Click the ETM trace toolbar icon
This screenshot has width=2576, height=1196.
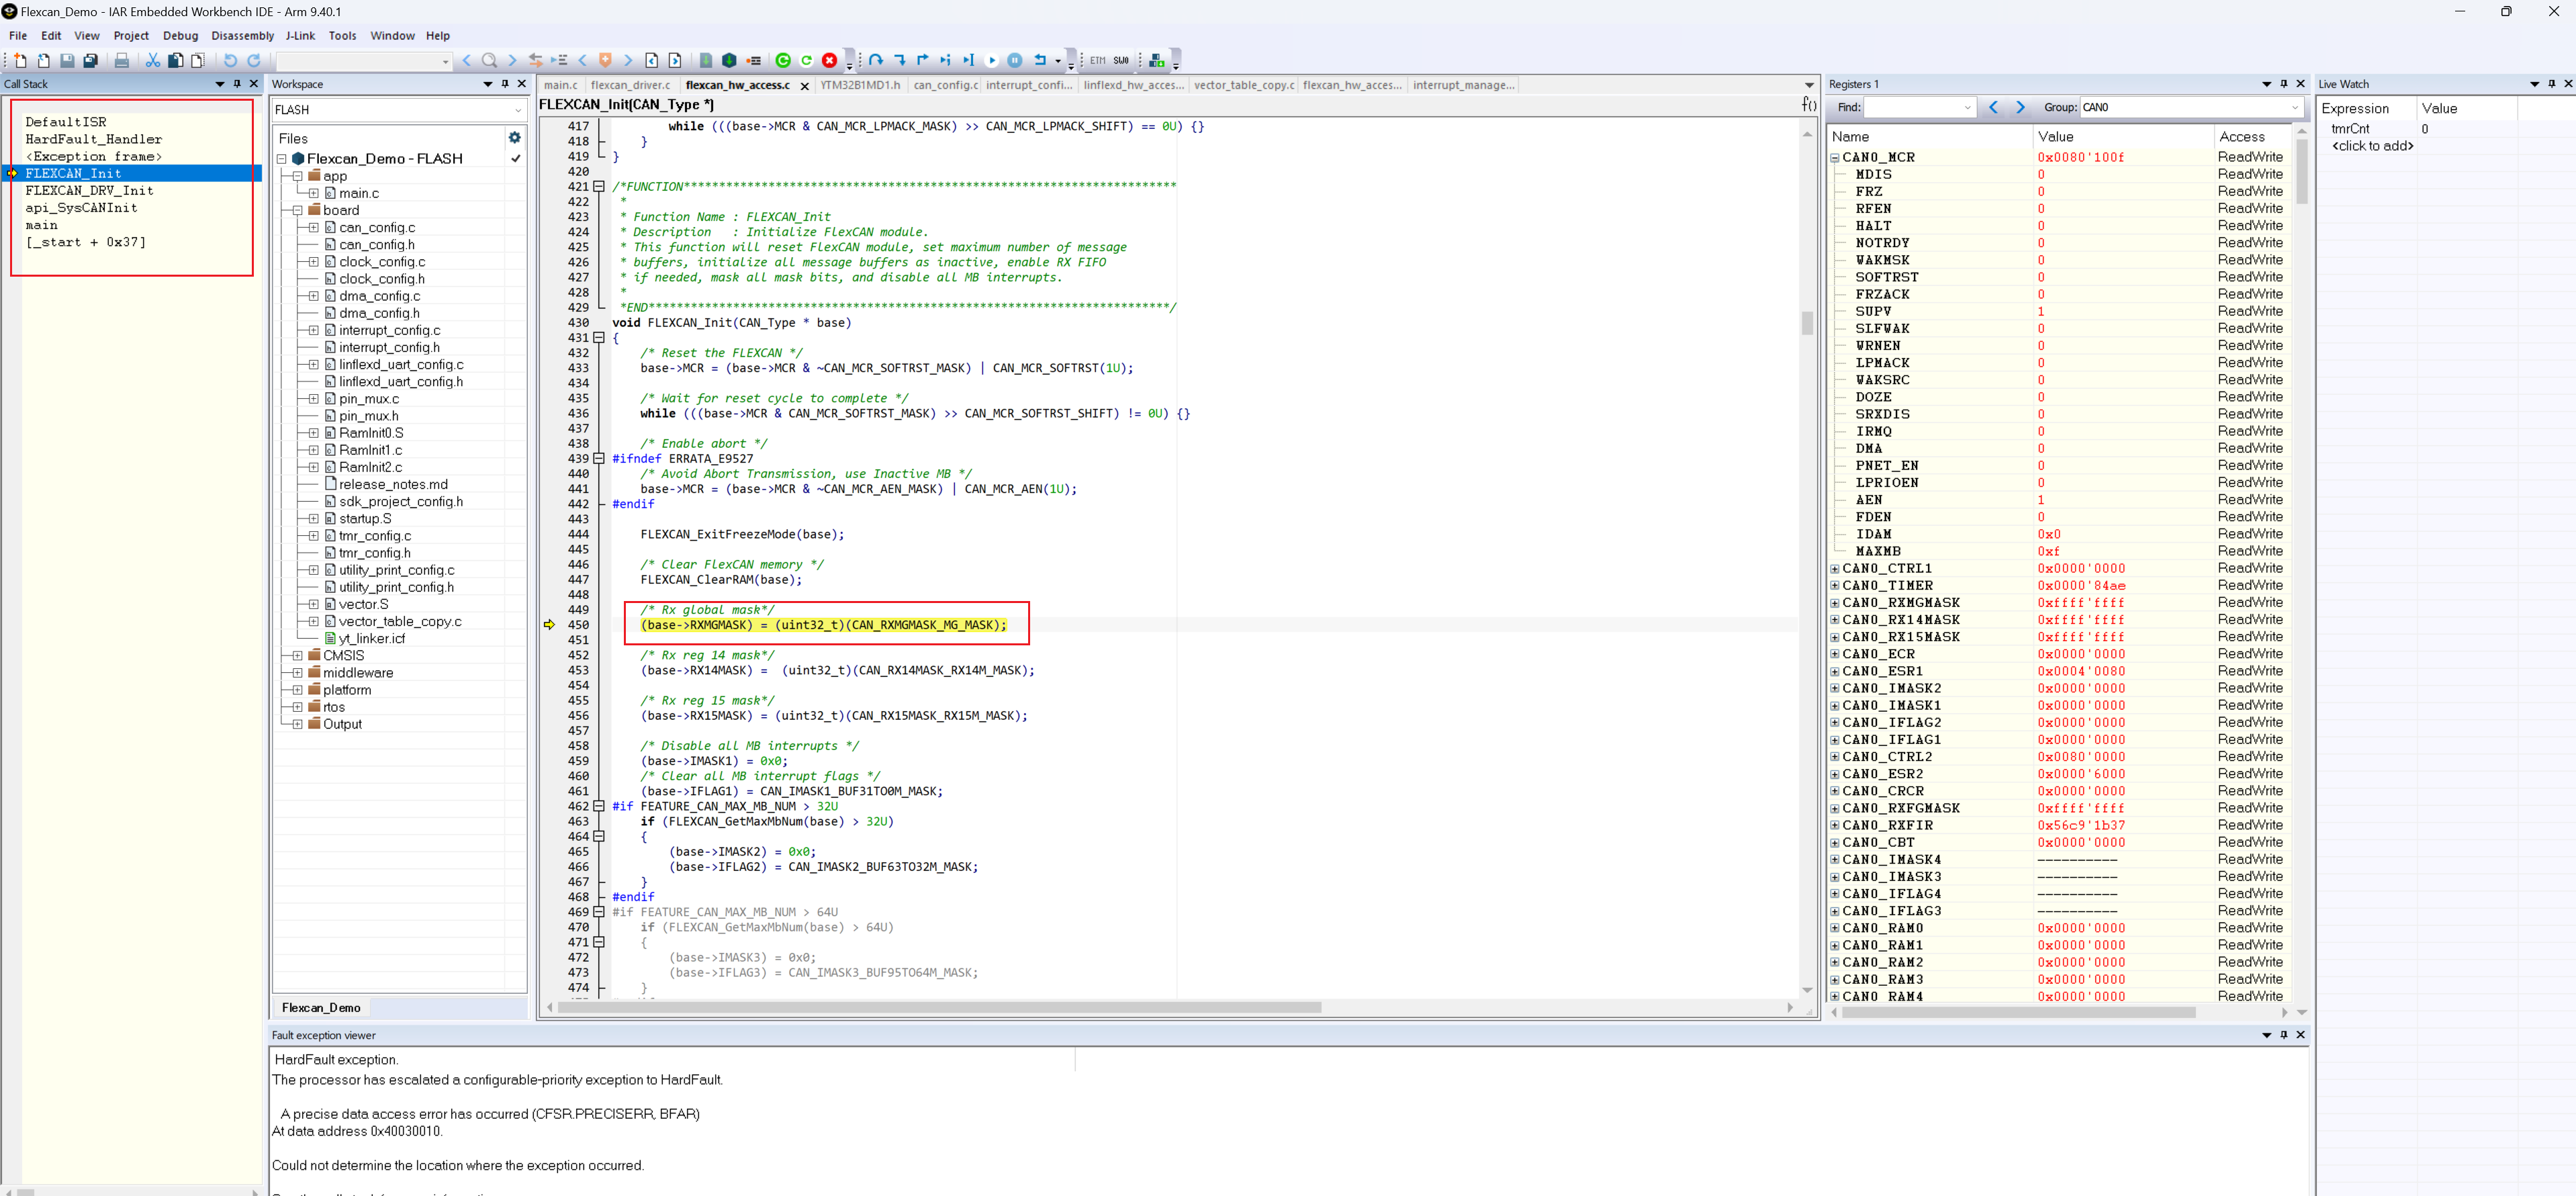[1098, 61]
